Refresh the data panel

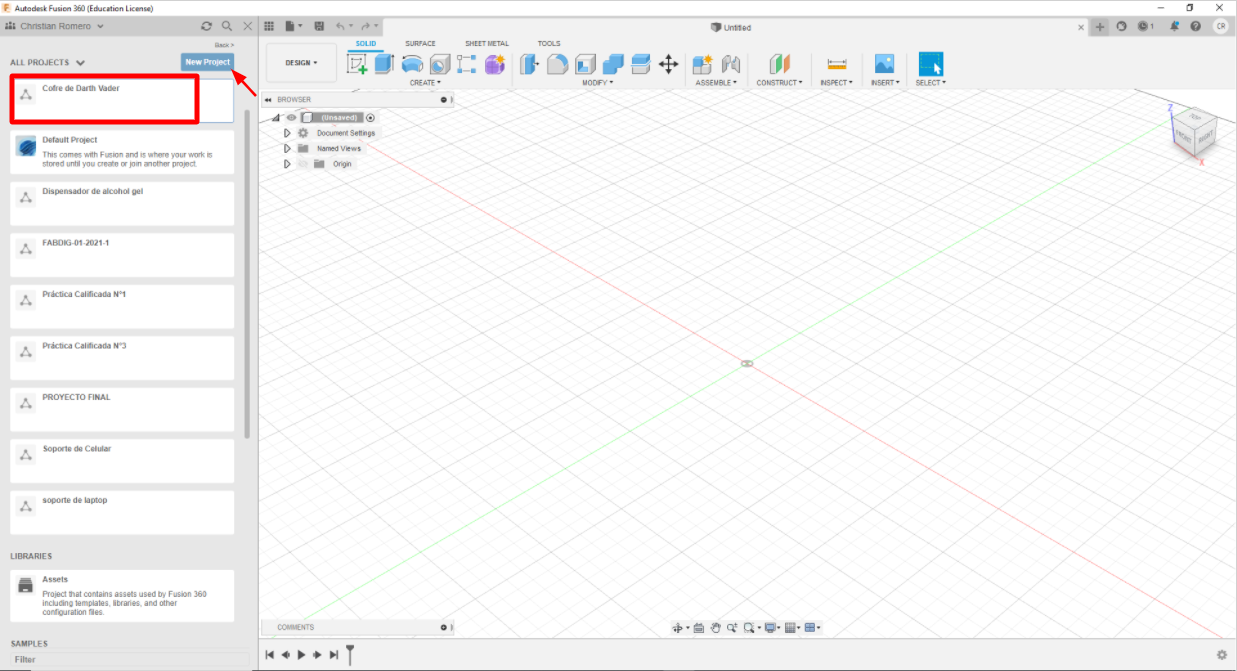point(207,26)
